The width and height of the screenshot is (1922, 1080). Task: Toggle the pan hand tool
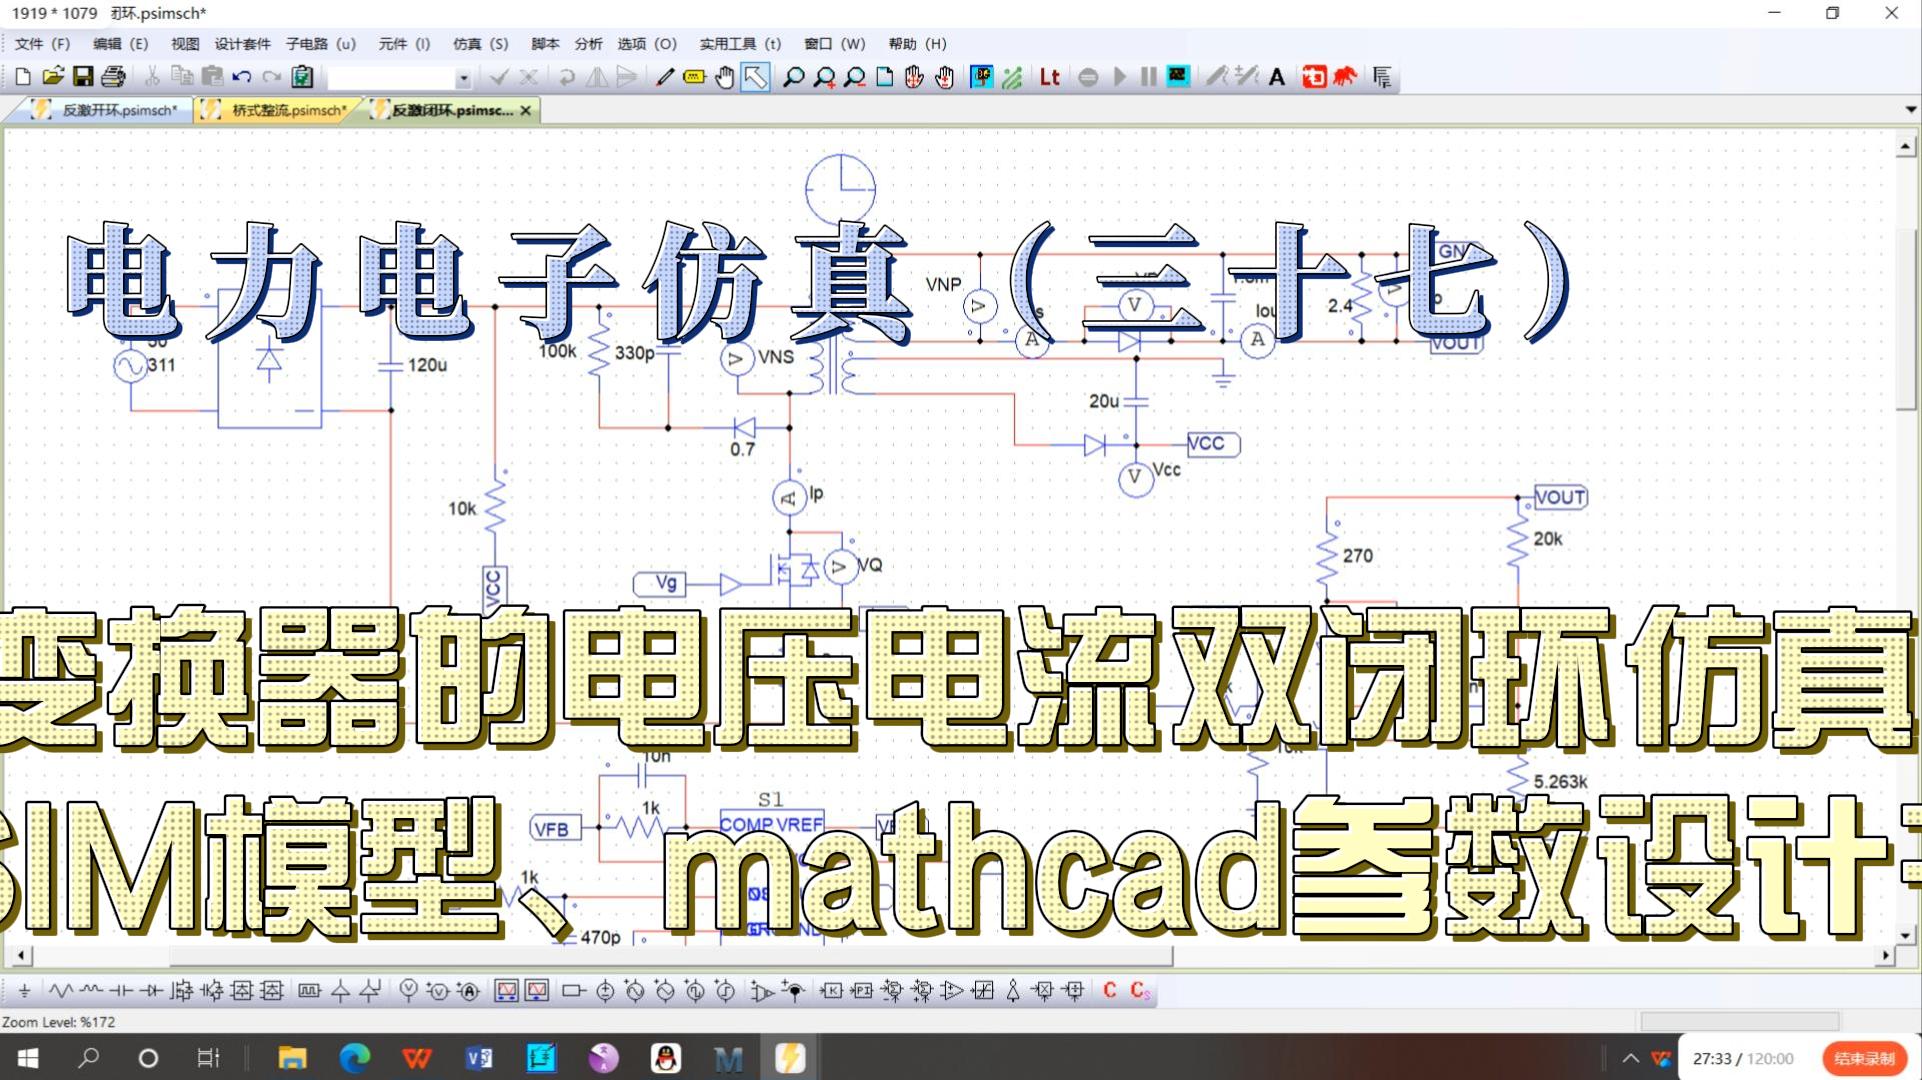tap(725, 77)
